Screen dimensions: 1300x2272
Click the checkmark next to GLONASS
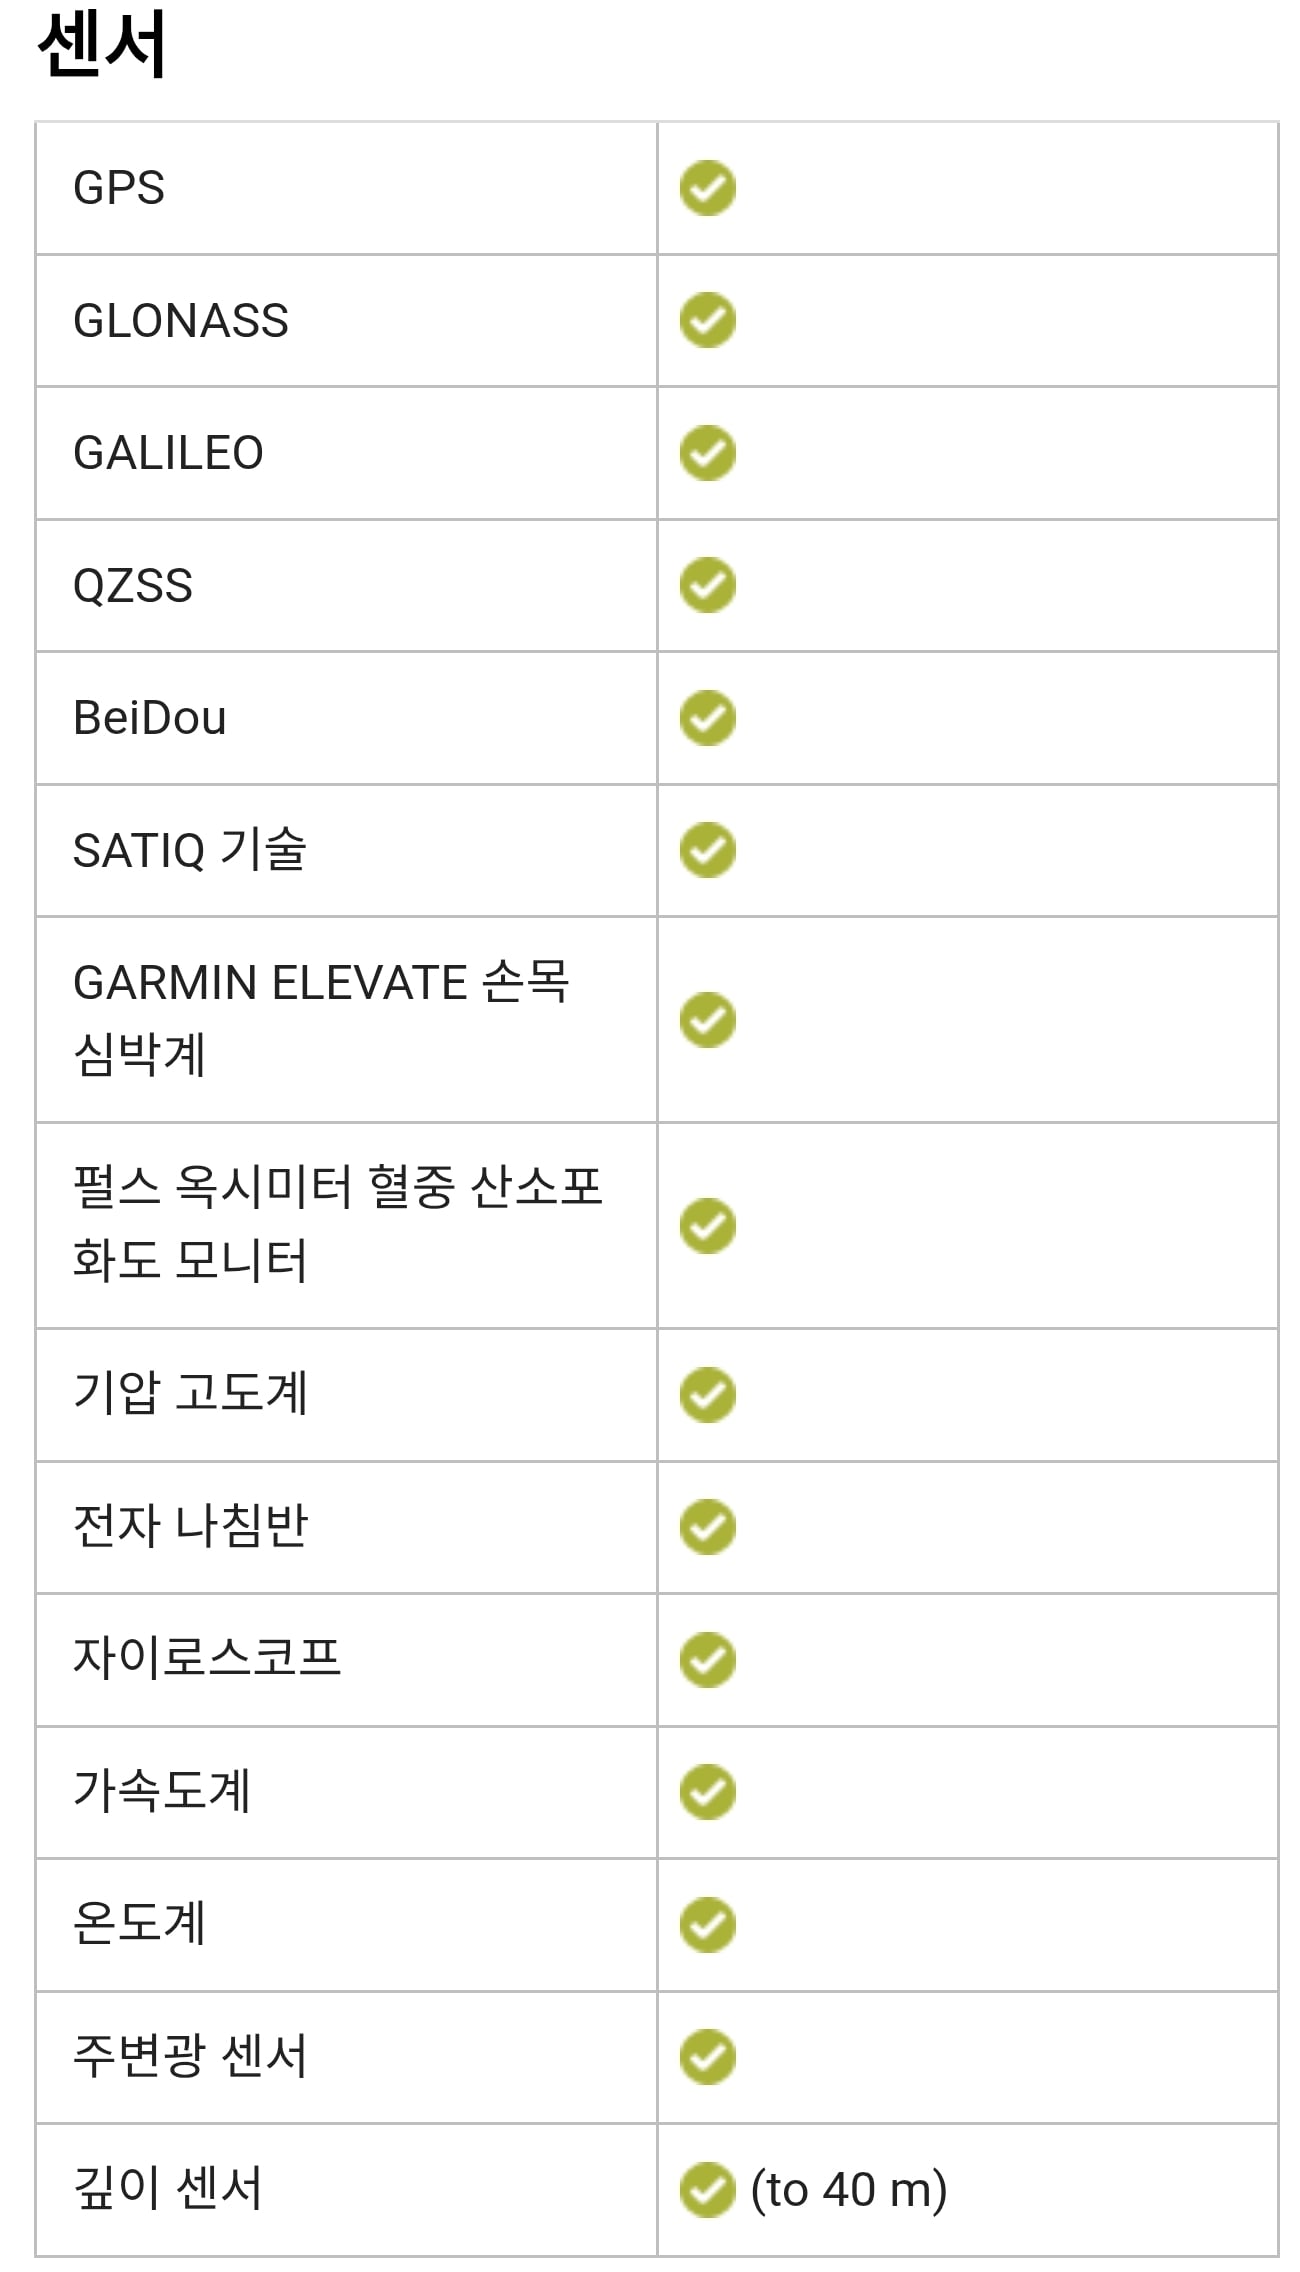[x=707, y=320]
